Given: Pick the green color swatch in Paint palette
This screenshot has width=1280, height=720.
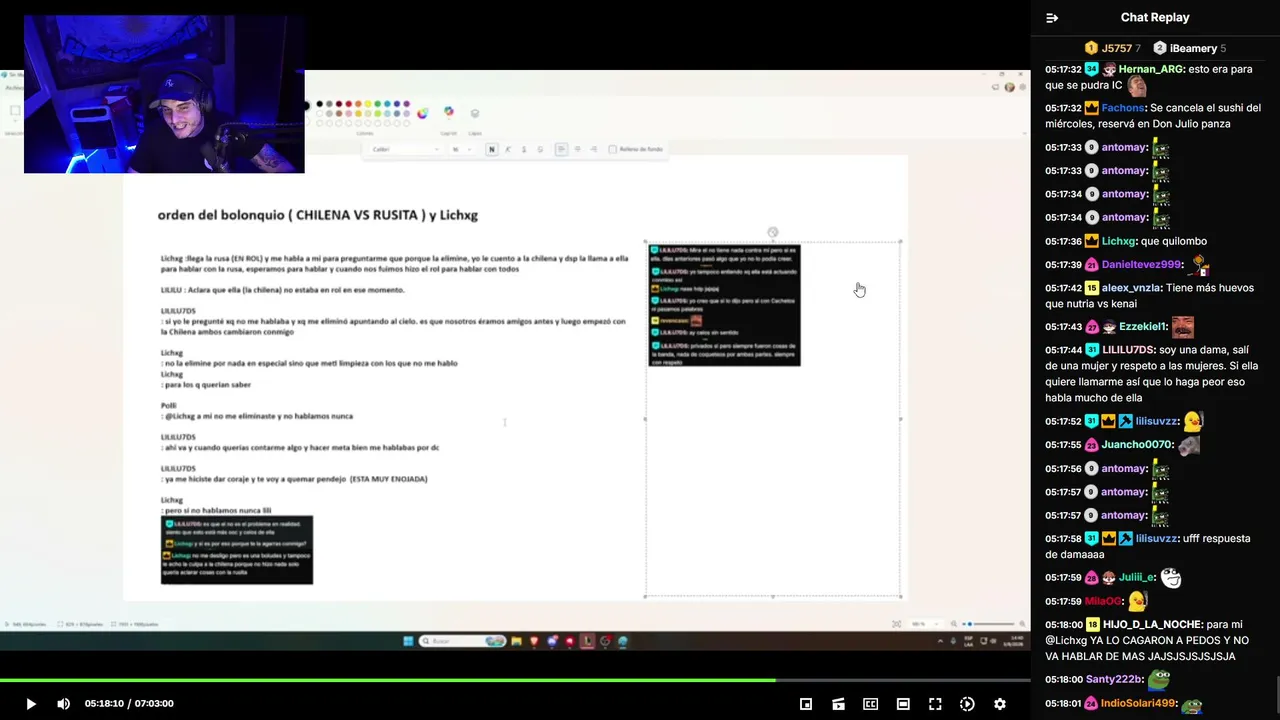Looking at the screenshot, I should point(378,104).
